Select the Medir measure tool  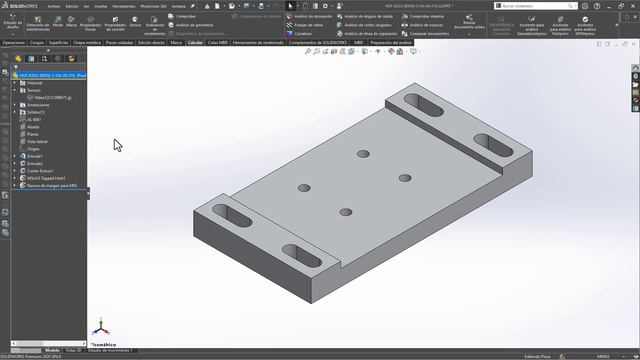tap(58, 22)
